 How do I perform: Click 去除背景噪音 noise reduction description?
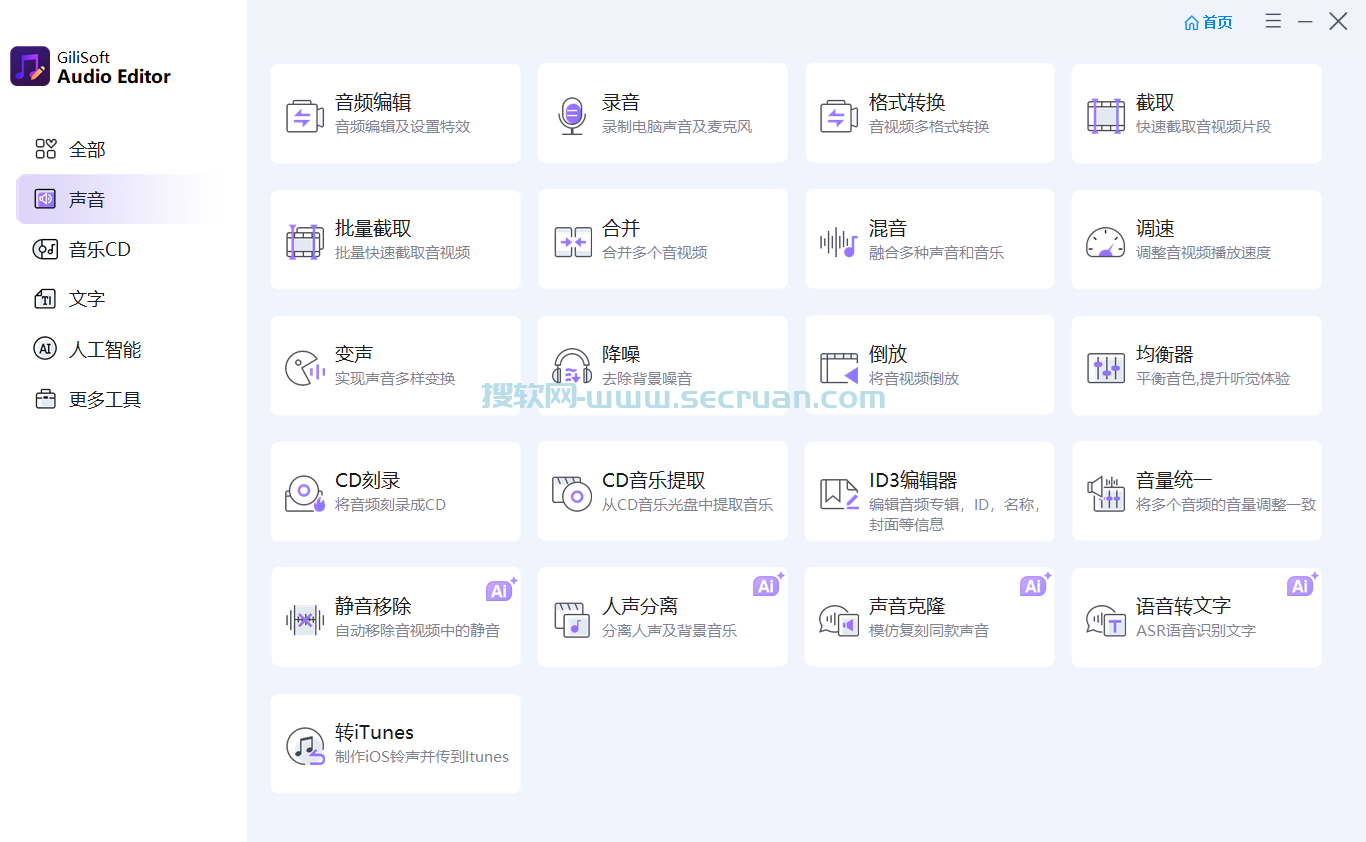coord(647,379)
